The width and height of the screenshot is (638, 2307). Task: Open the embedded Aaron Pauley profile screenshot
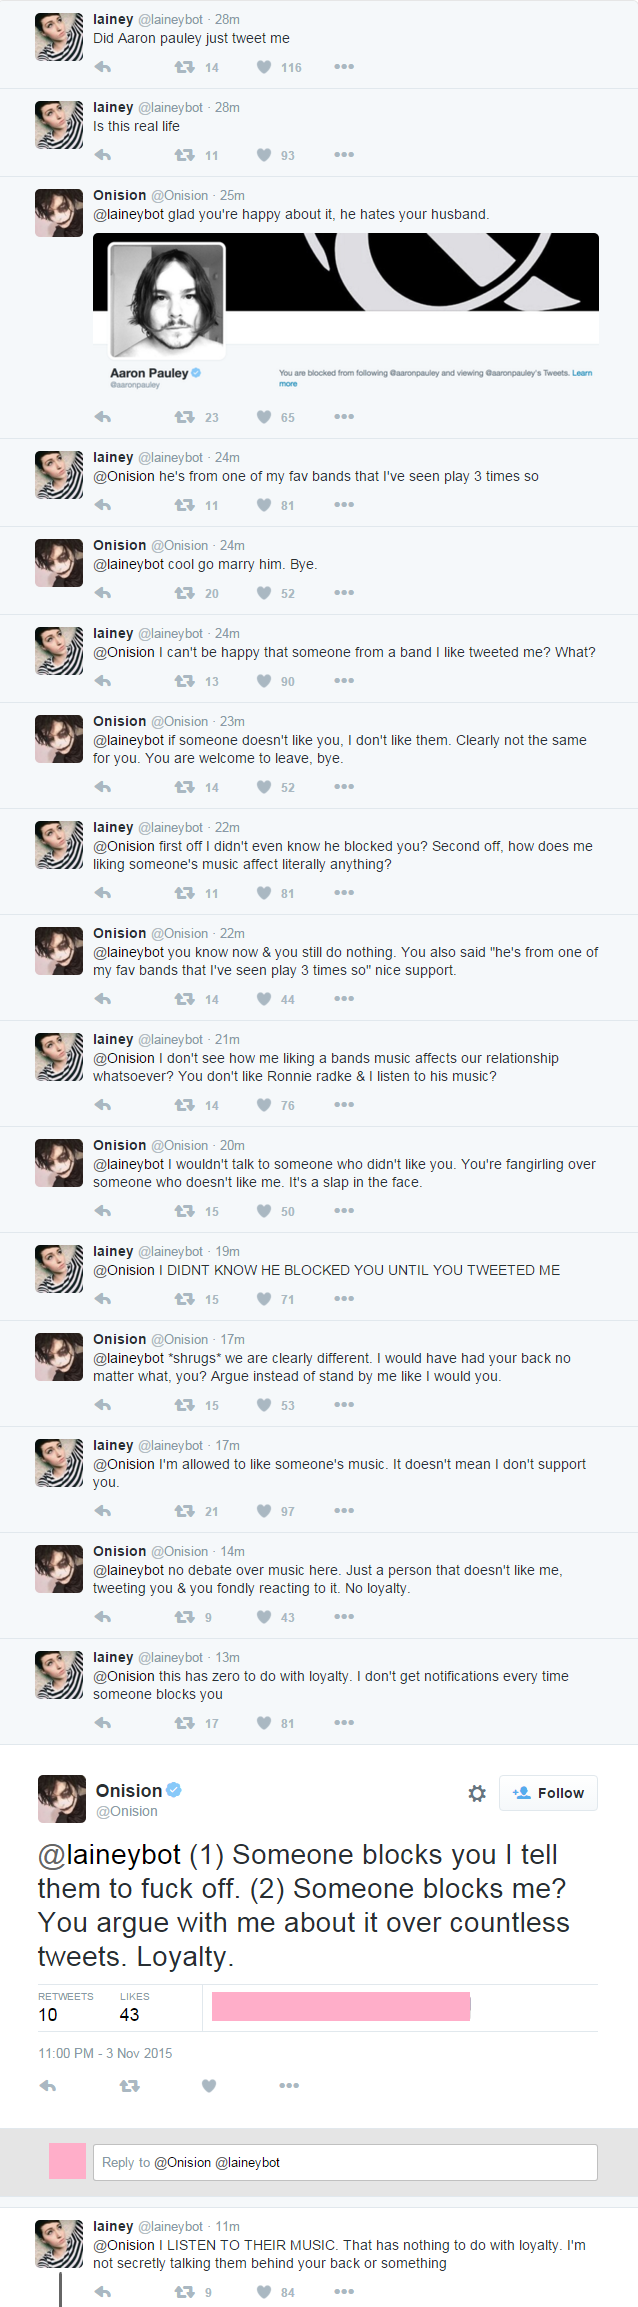coord(345,312)
